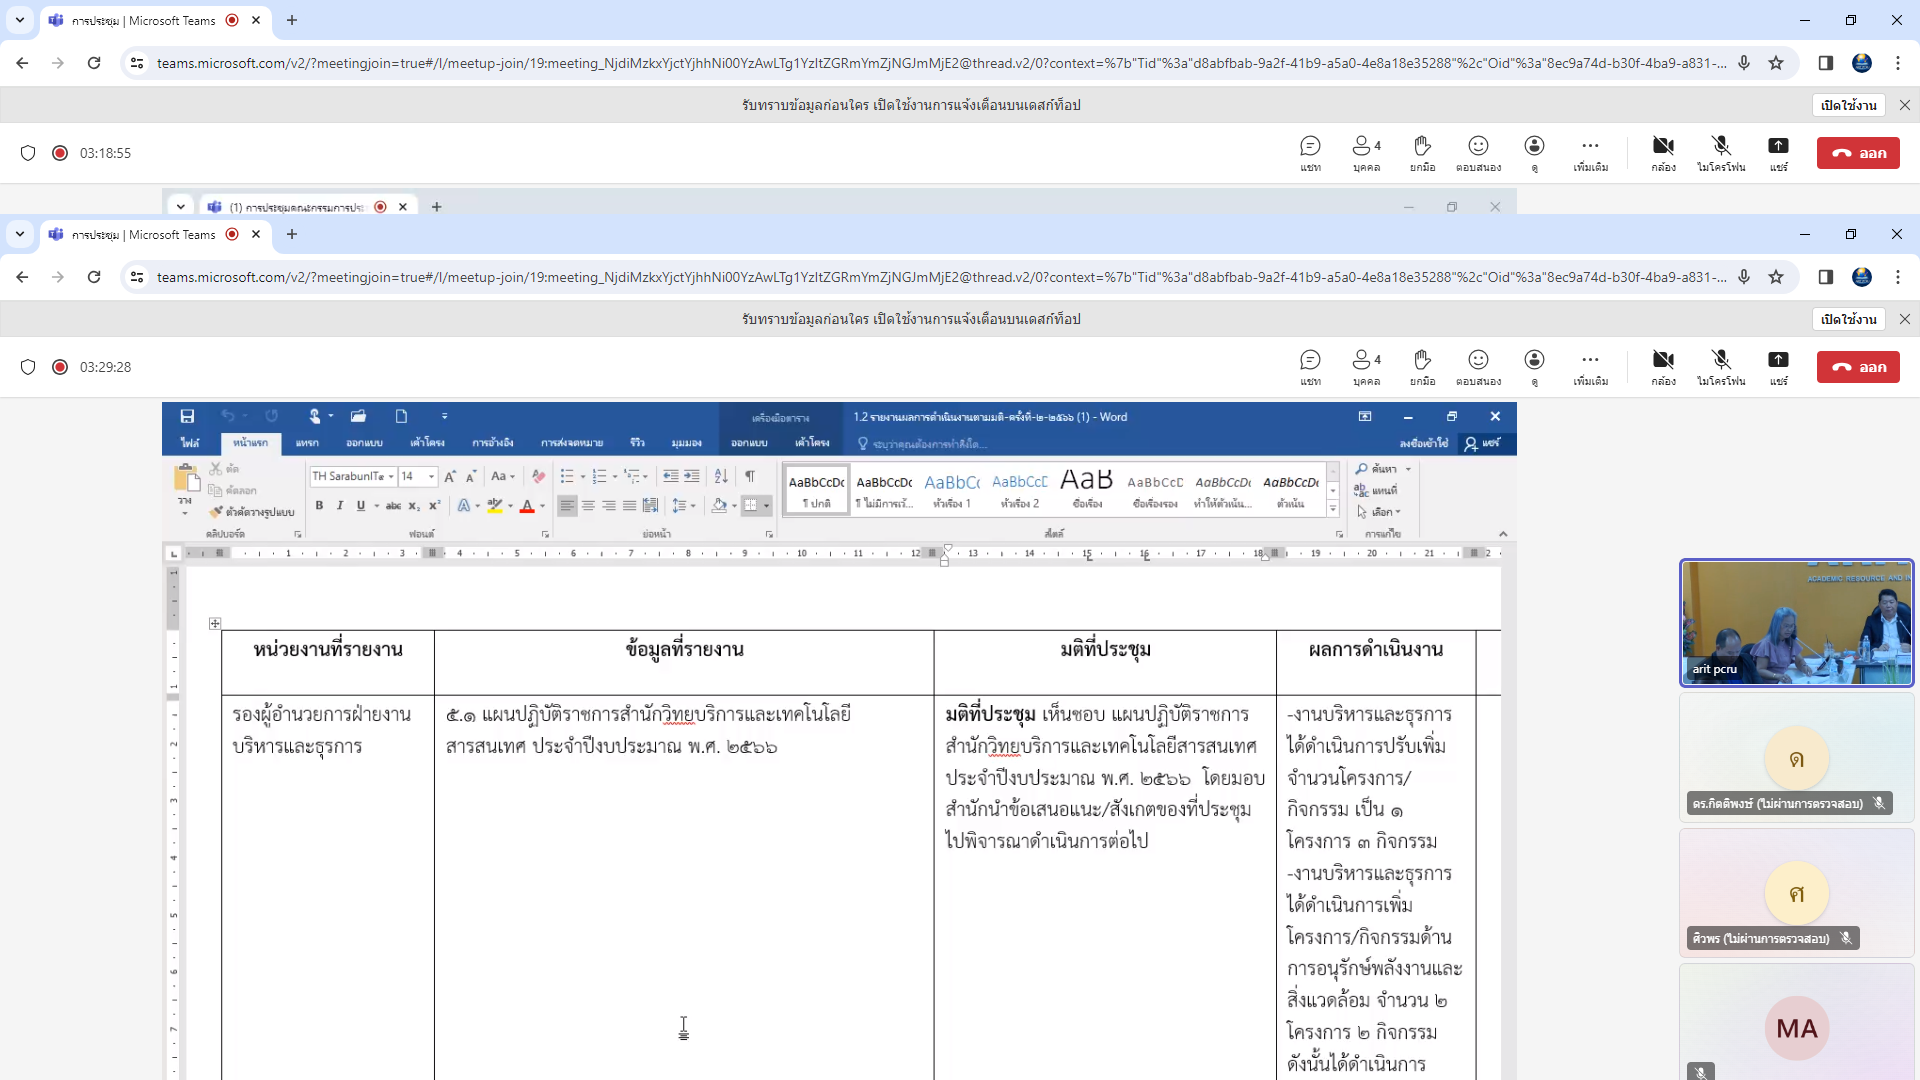Open People list in front Teams window
1920x1080 pixels.
click(1366, 367)
